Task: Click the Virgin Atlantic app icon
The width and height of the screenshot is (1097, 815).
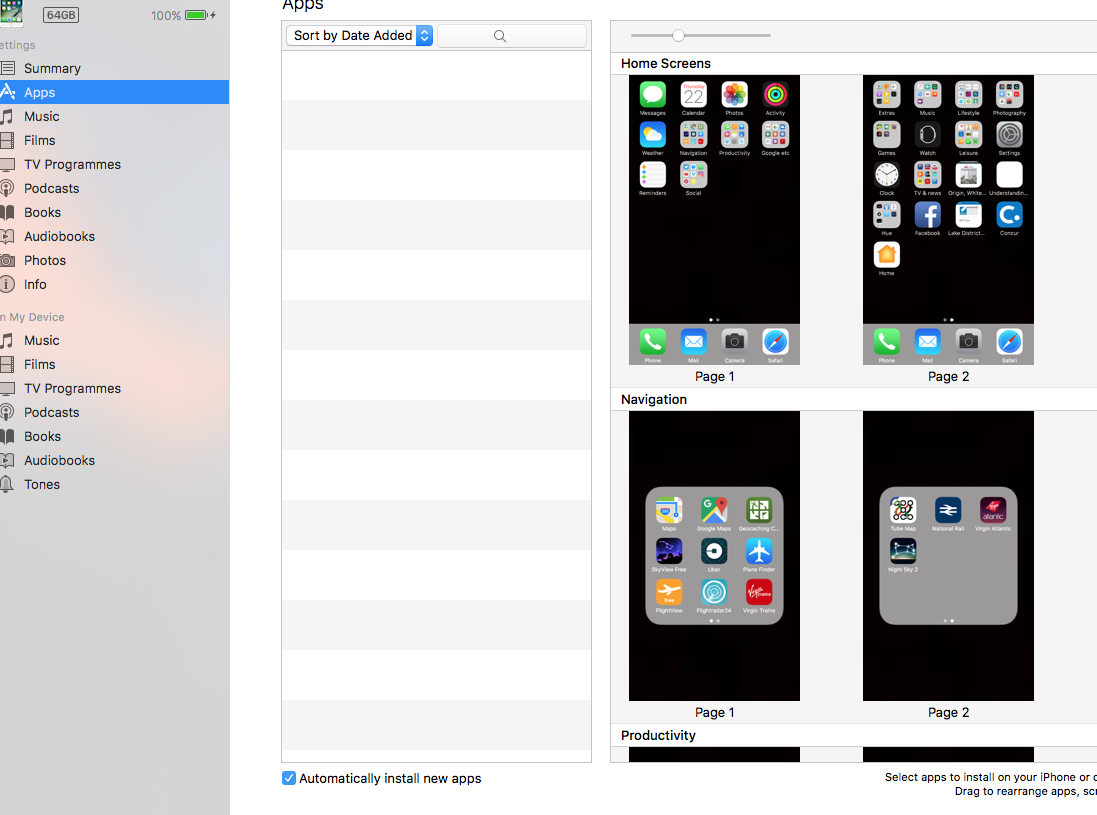Action: pyautogui.click(x=993, y=510)
